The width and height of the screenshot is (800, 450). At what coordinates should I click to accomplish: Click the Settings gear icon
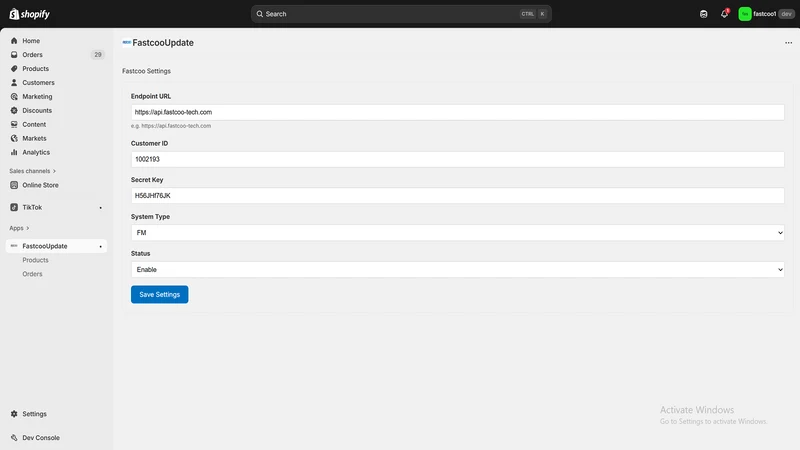[x=14, y=414]
